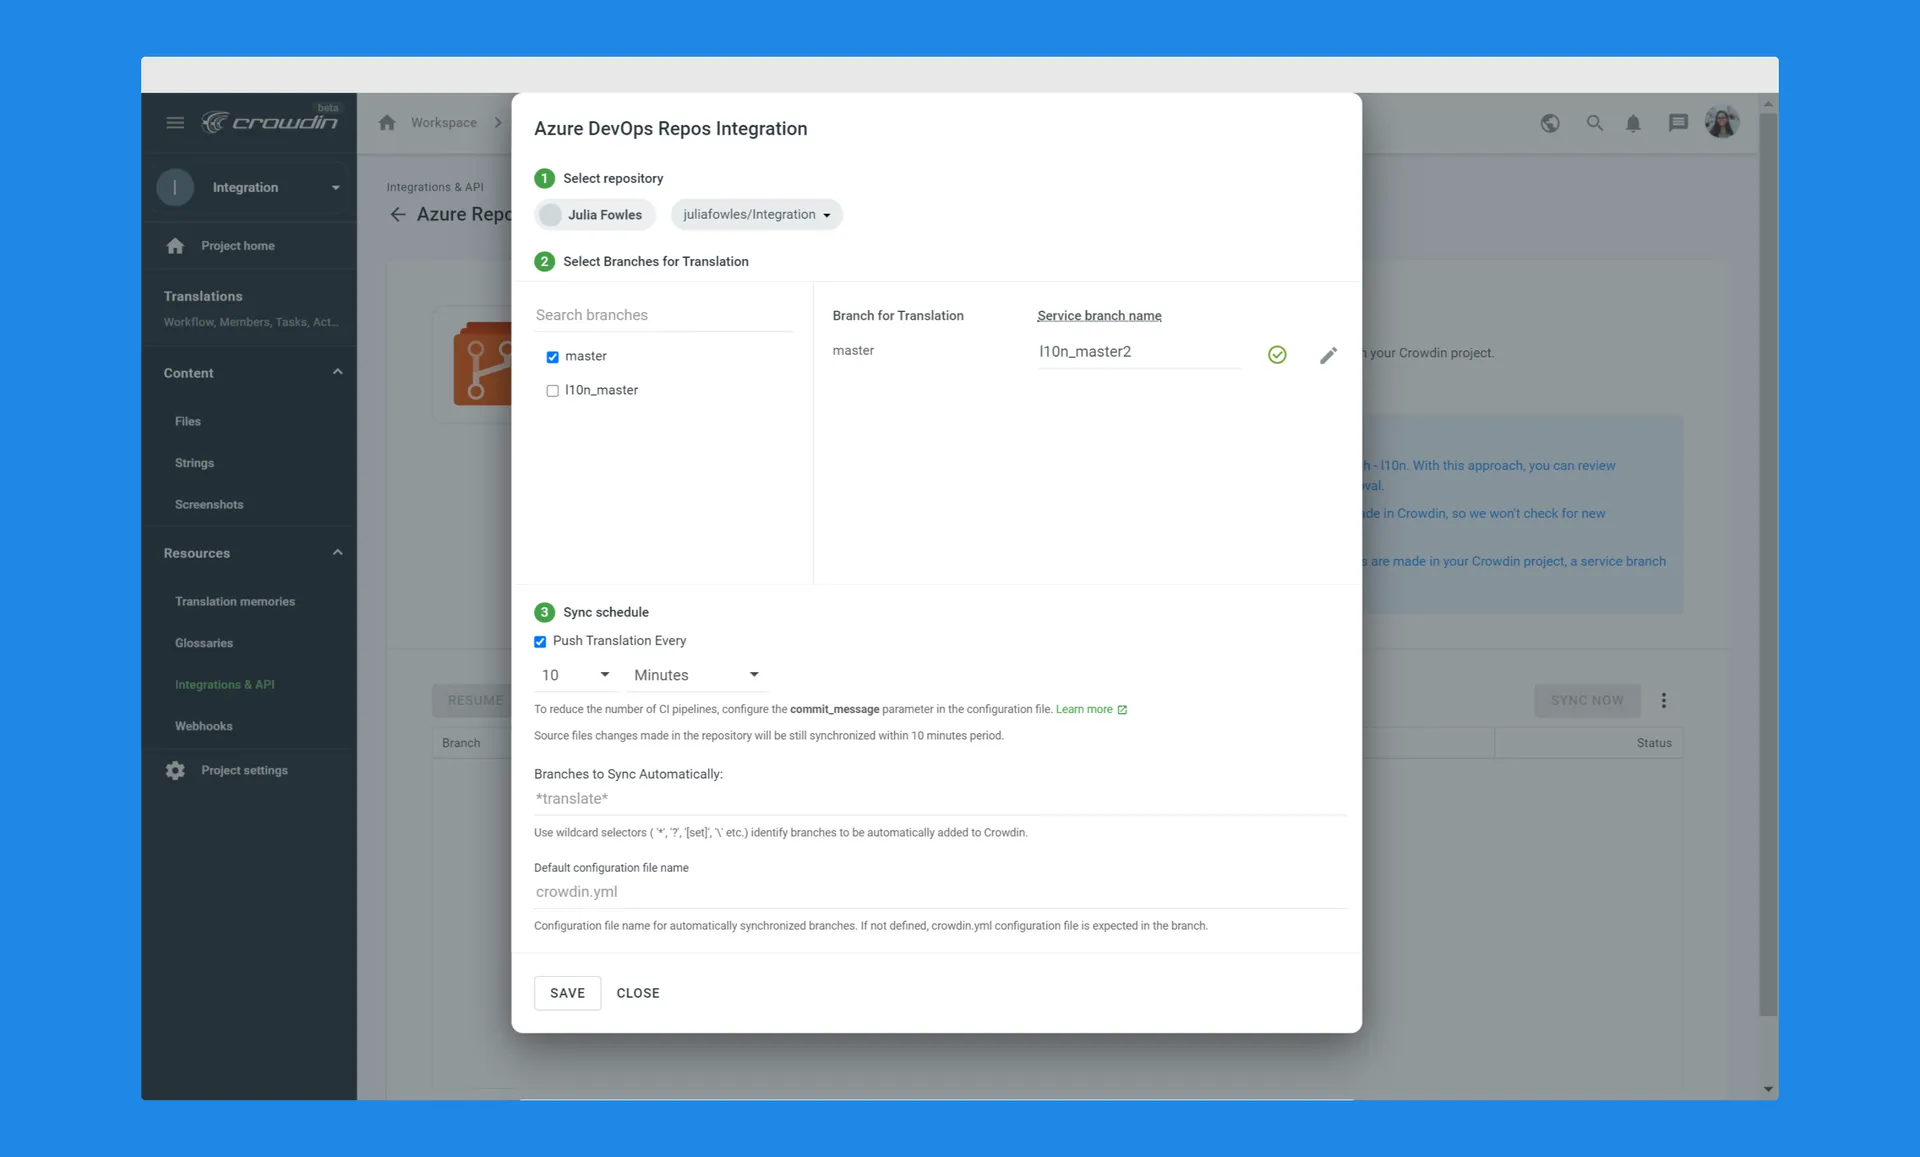Viewport: 1920px width, 1157px height.
Task: Collapse the Resources sidebar section
Action: [337, 552]
